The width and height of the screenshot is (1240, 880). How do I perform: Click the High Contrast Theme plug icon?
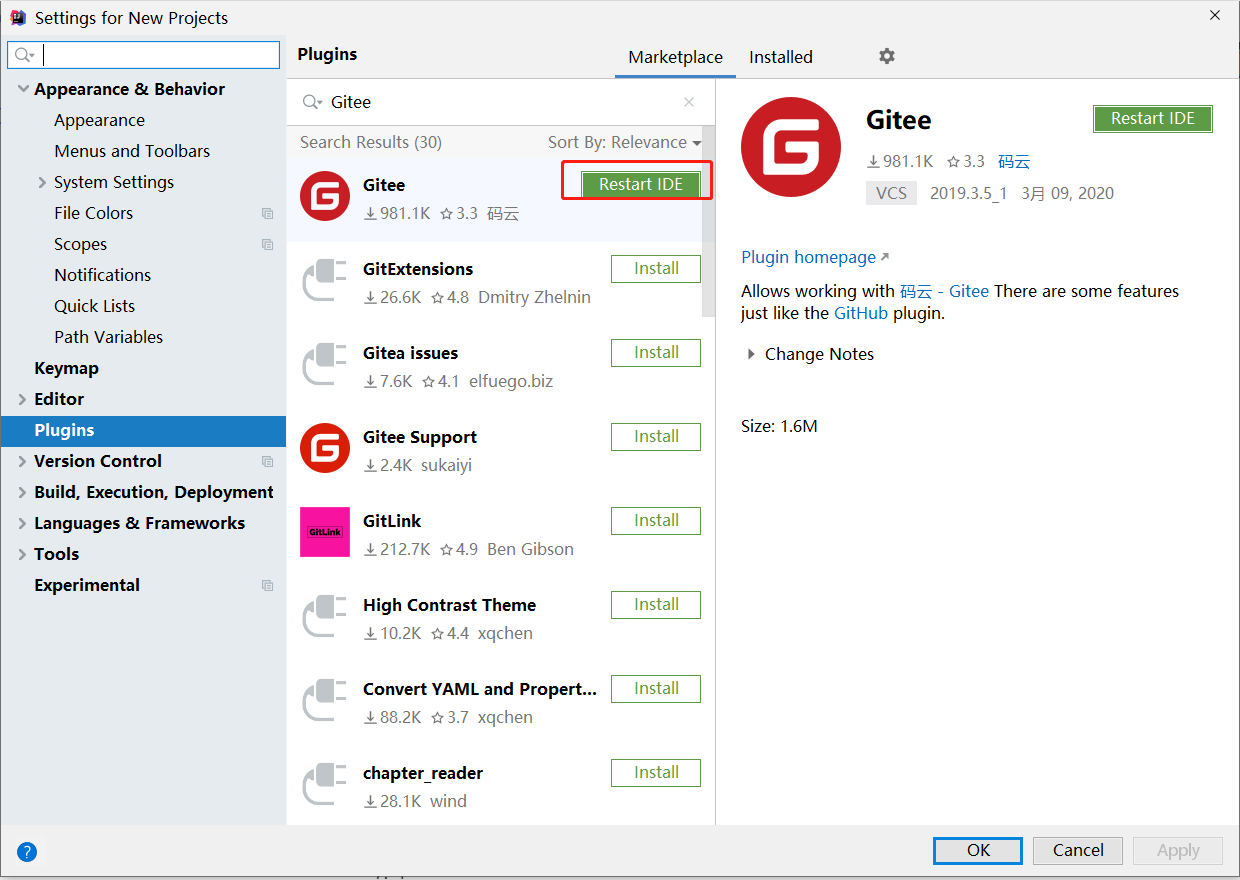tap(325, 616)
